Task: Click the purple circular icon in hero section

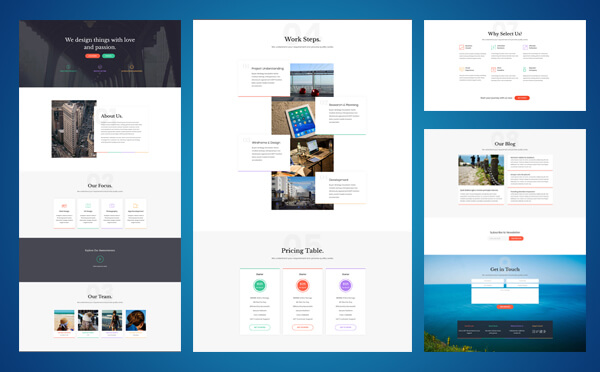Action: click(x=100, y=67)
